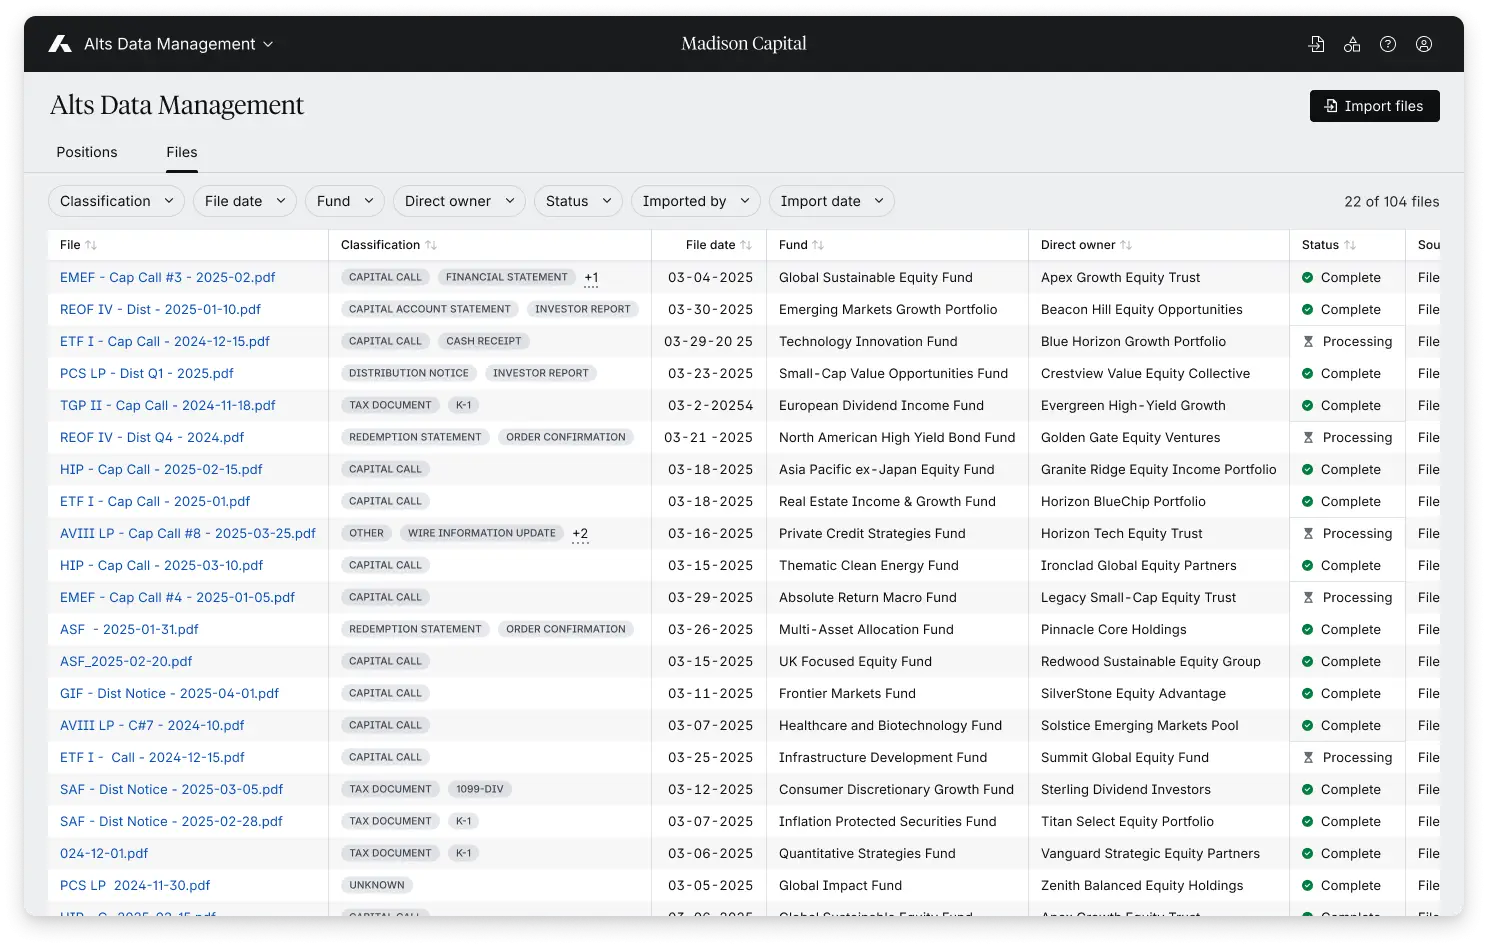The image size is (1488, 948).
Task: Click the Madison Capital title in header
Action: point(744,44)
